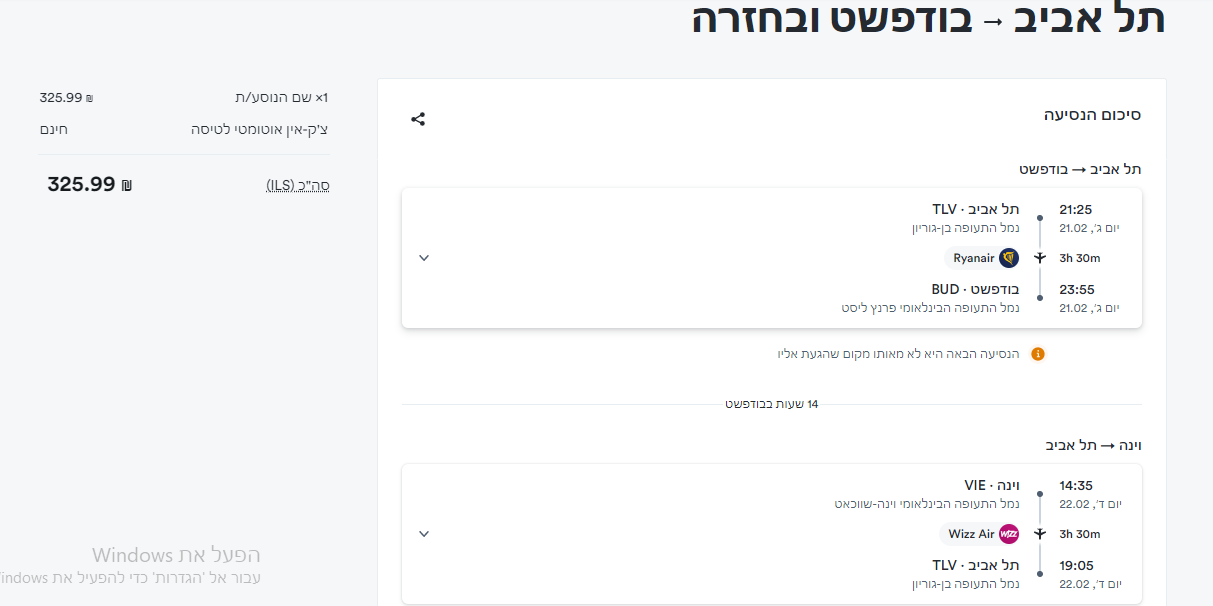Click the 14 hours in Budapest layover label

click(x=771, y=404)
